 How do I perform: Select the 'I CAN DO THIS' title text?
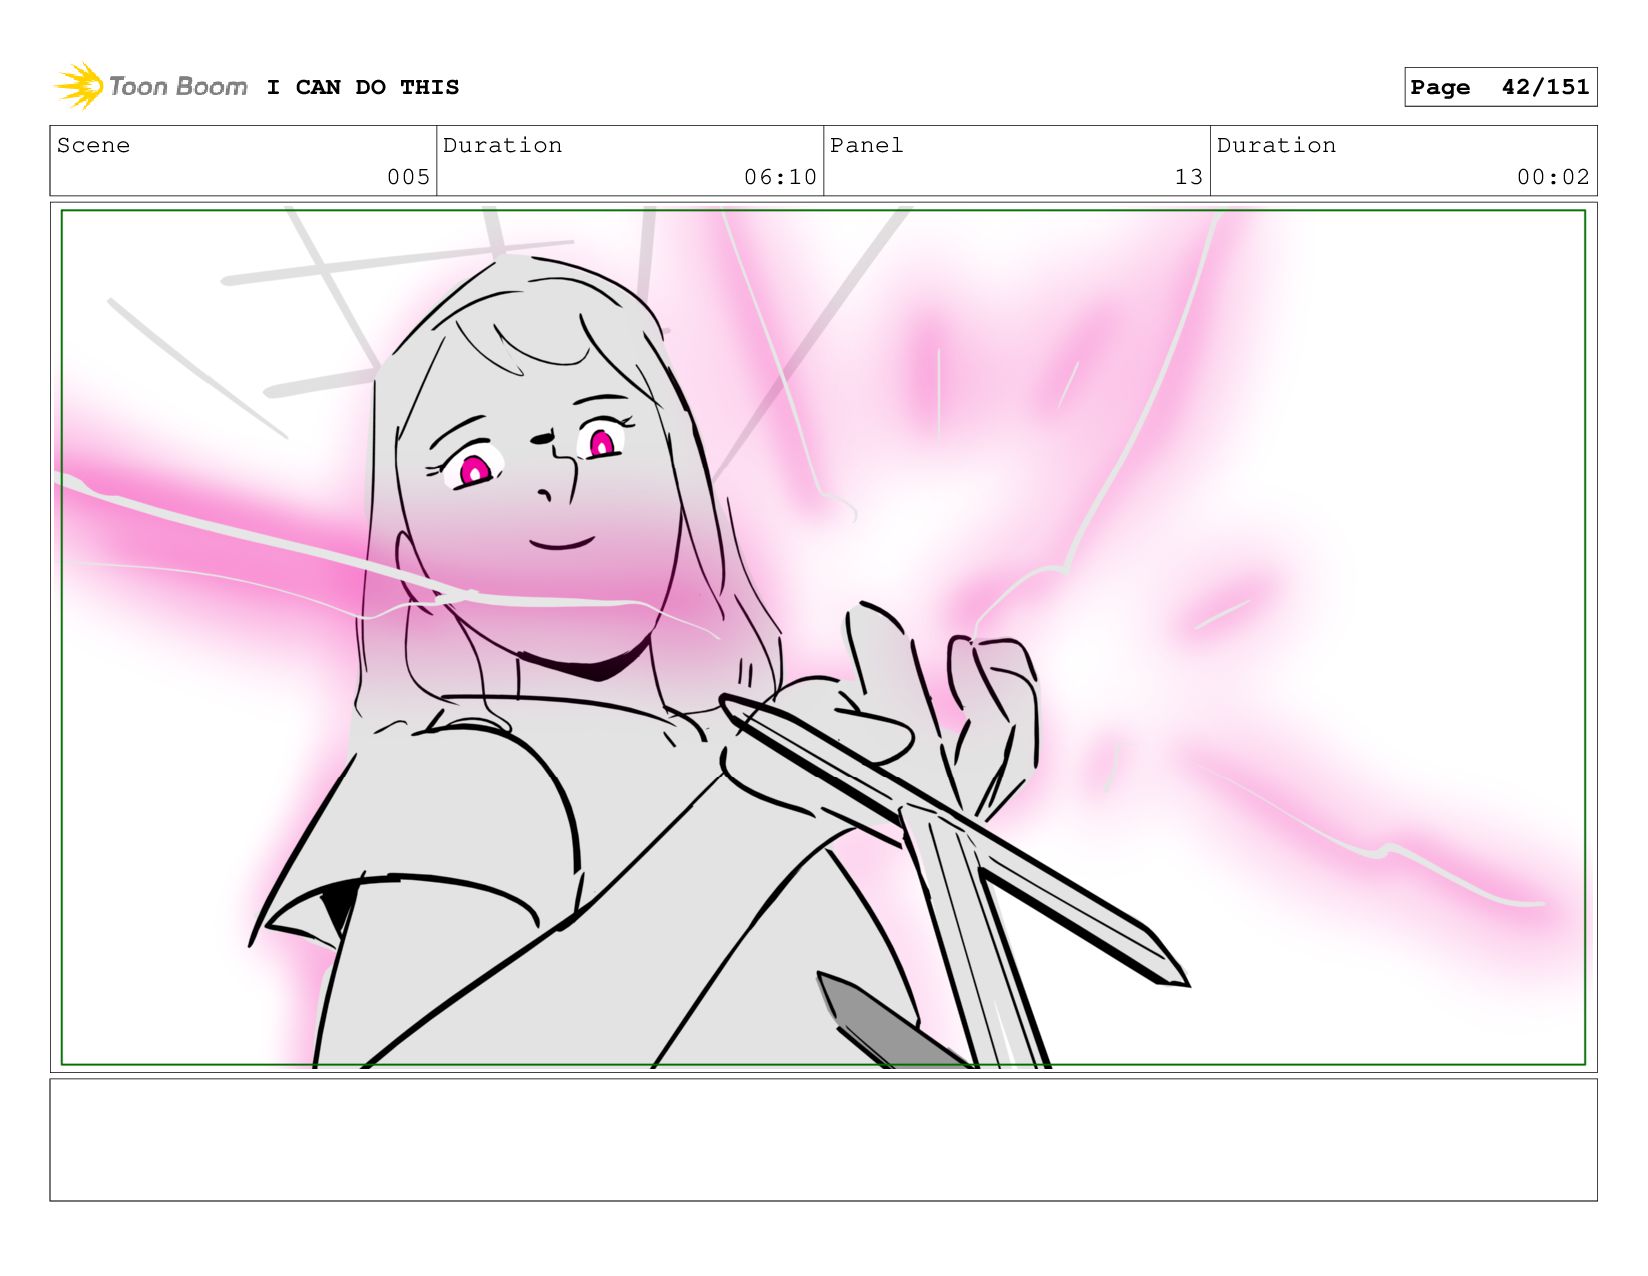point(363,88)
